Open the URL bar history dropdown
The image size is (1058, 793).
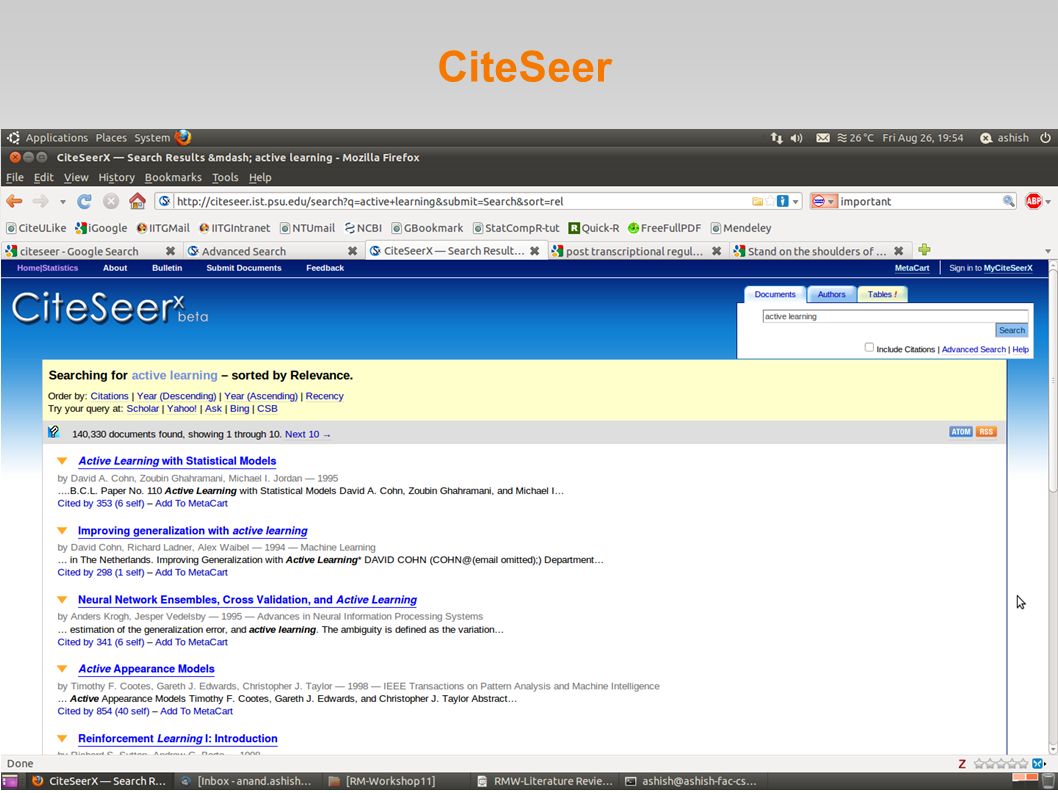796,201
